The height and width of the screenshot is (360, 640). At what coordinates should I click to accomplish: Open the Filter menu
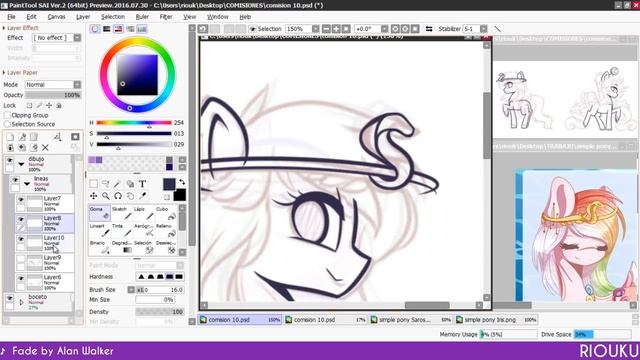(x=166, y=17)
